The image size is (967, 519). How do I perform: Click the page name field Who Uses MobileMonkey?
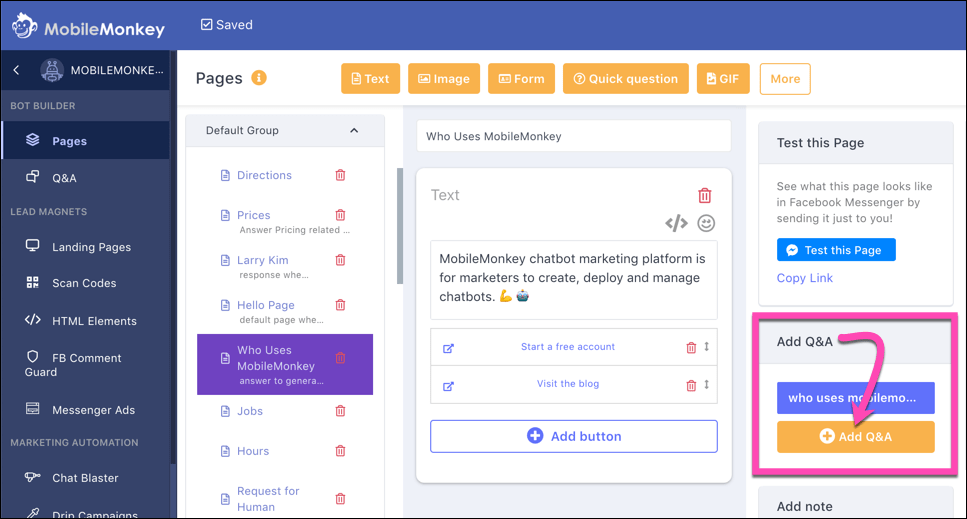pos(574,136)
